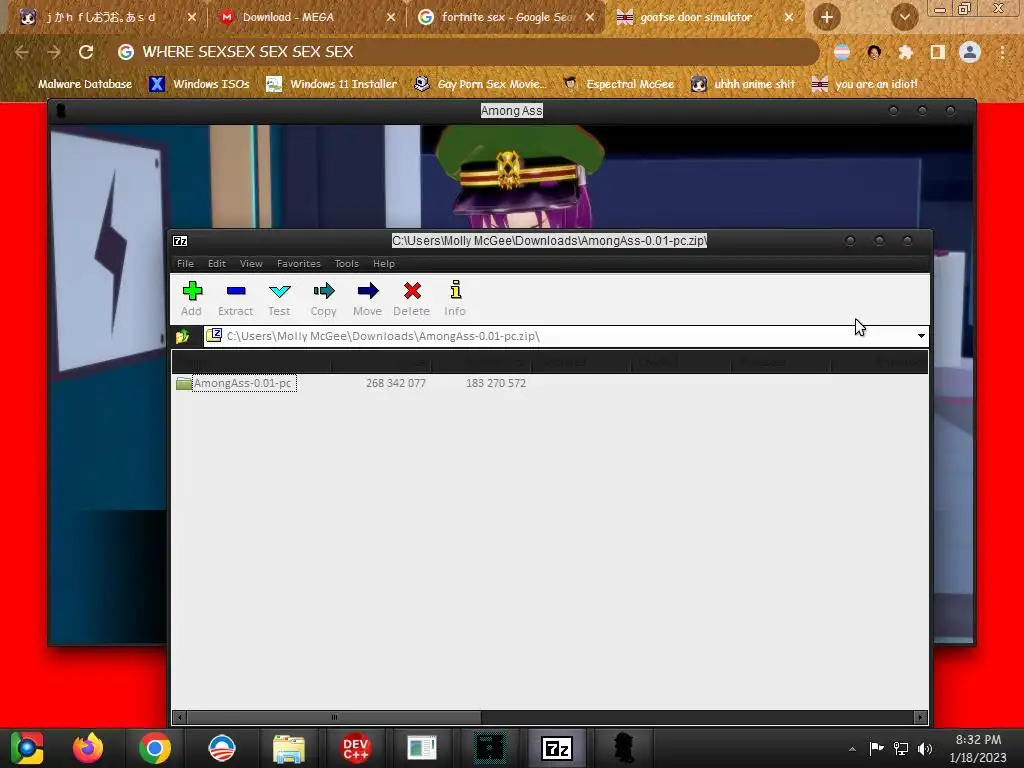Extract the archive with Extract button
This screenshot has width=1024, height=768.
[235, 298]
